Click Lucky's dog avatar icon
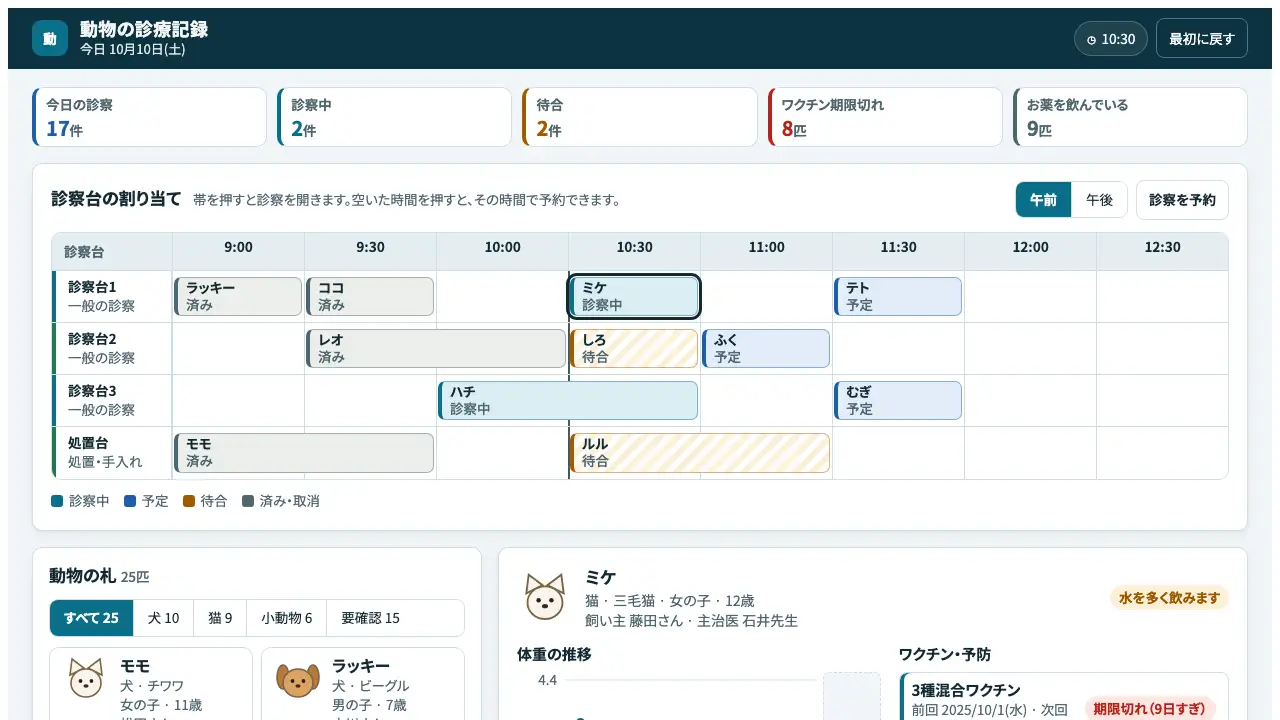 pos(298,679)
